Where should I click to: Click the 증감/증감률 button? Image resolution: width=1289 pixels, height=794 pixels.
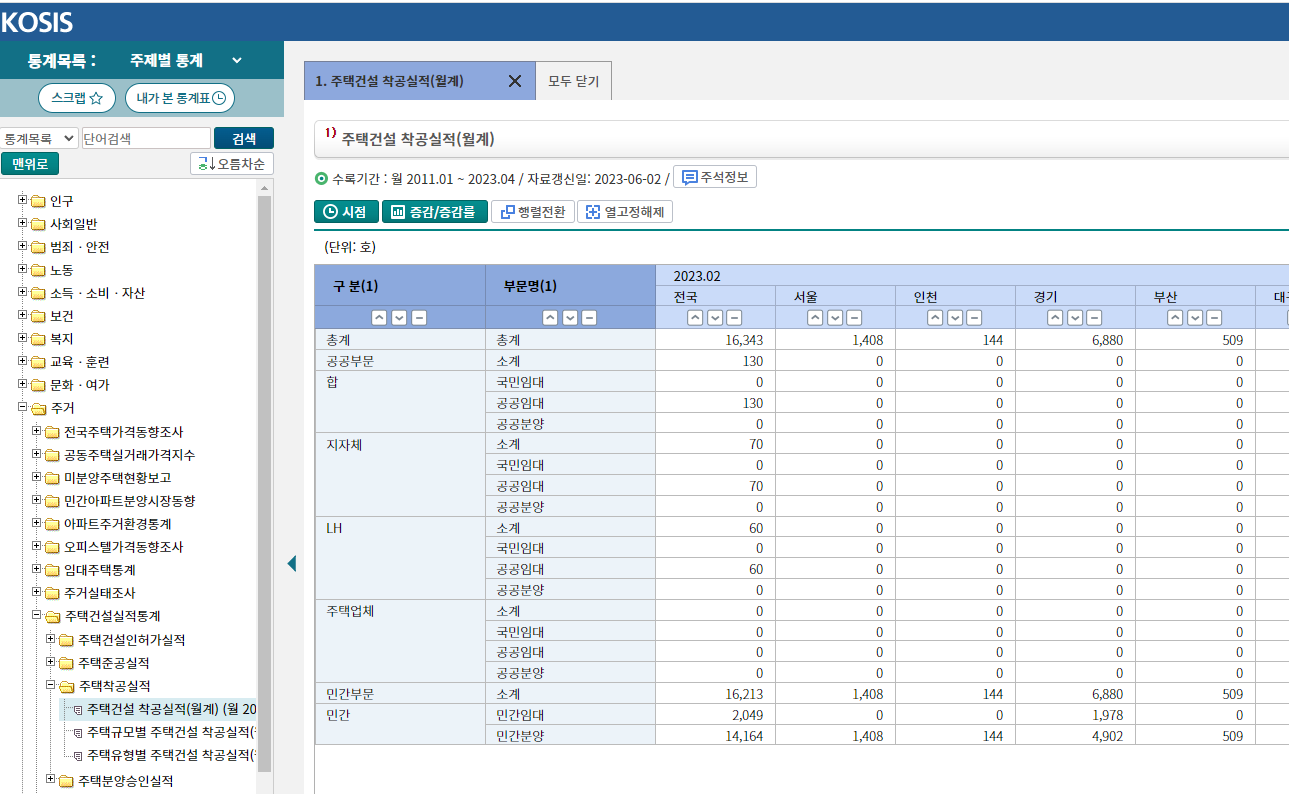(x=435, y=212)
